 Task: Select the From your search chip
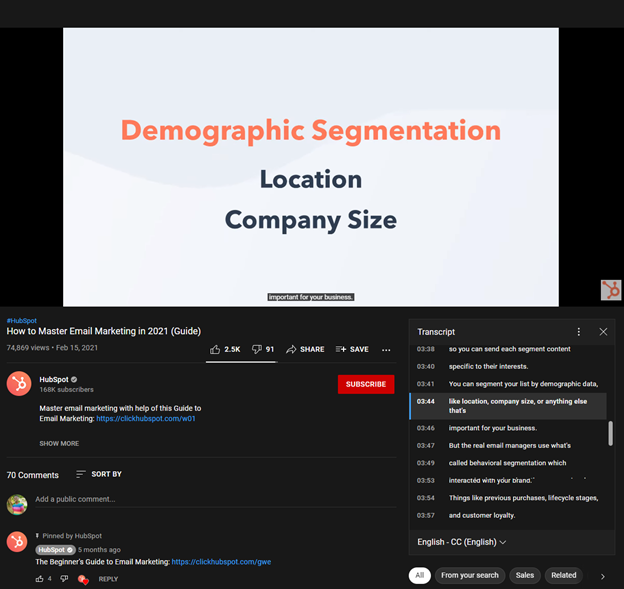[470, 575]
